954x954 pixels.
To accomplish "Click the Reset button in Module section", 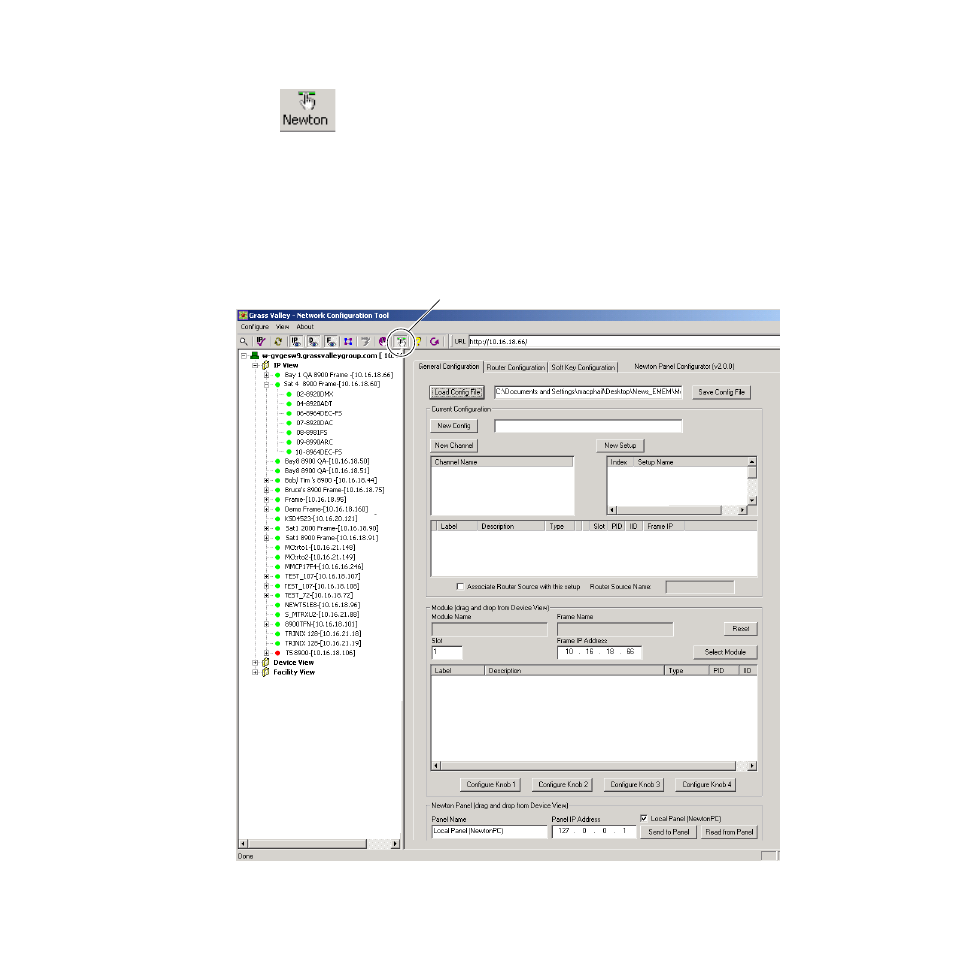I will coord(740,628).
